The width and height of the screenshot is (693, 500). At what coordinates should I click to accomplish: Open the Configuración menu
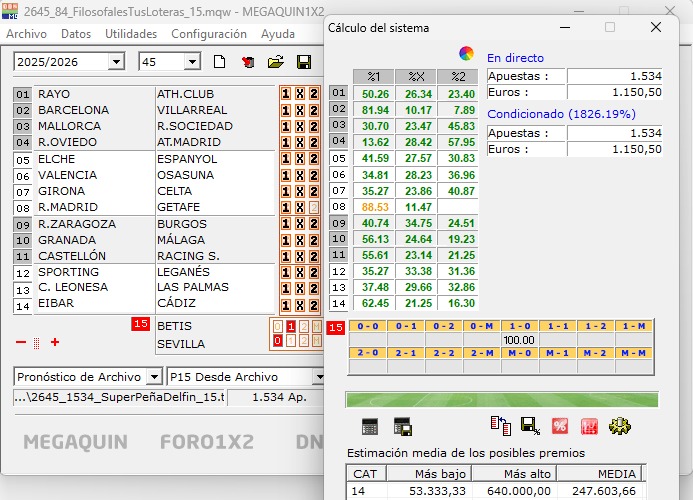pyautogui.click(x=209, y=33)
